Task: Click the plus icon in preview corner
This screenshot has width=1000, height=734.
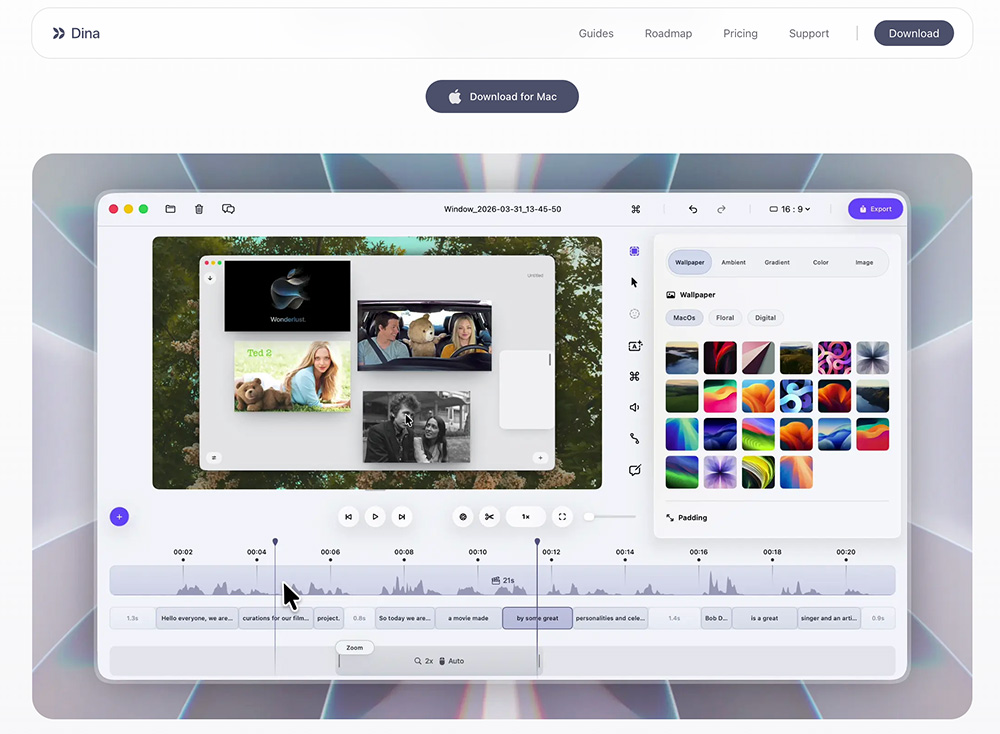Action: [x=540, y=458]
